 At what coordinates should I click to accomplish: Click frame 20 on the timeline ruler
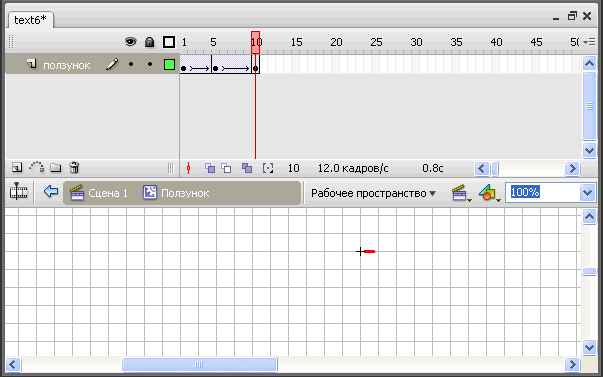coord(336,42)
